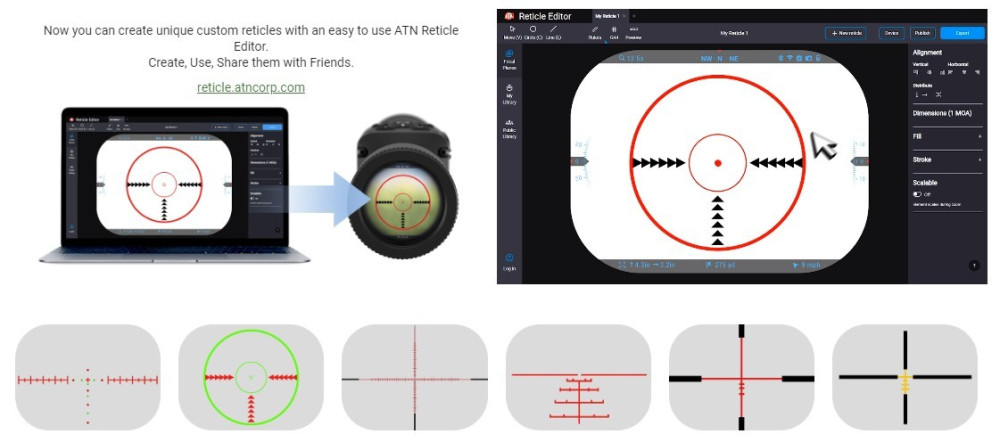Open the Public Library panel
Viewport: 1000px width, 442px height.
(x=510, y=128)
